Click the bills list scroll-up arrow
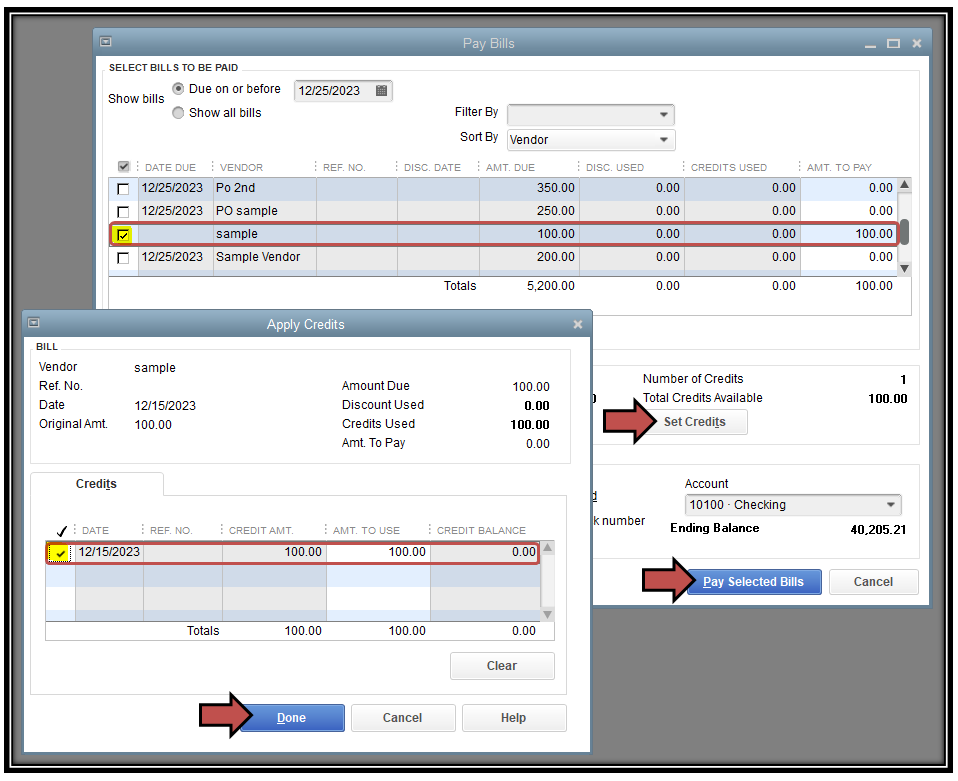The width and height of the screenshot is (958, 781). coord(905,185)
